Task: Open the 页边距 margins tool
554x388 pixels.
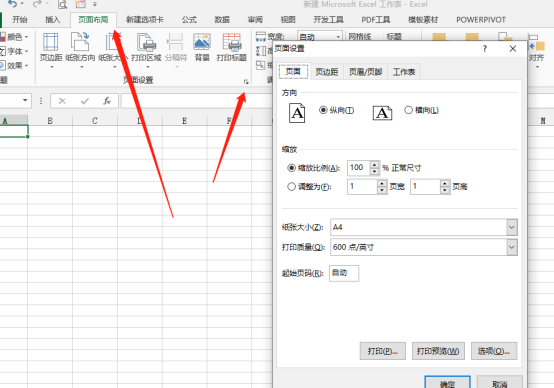Action: coord(51,51)
